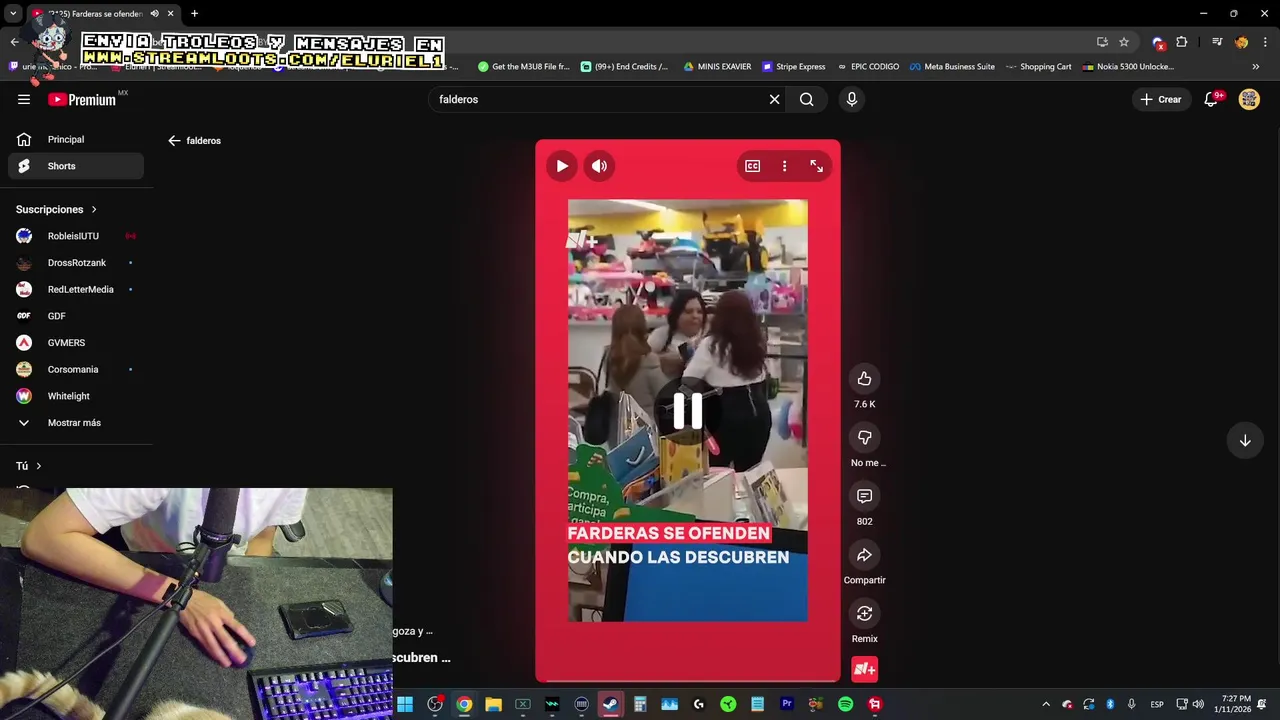Open Chrome extensions puzzle icon
Screen dimensions: 1280x720
1182,42
